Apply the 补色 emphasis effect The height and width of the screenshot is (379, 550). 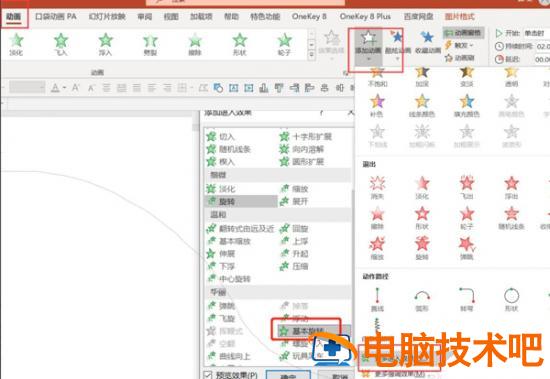[377, 105]
